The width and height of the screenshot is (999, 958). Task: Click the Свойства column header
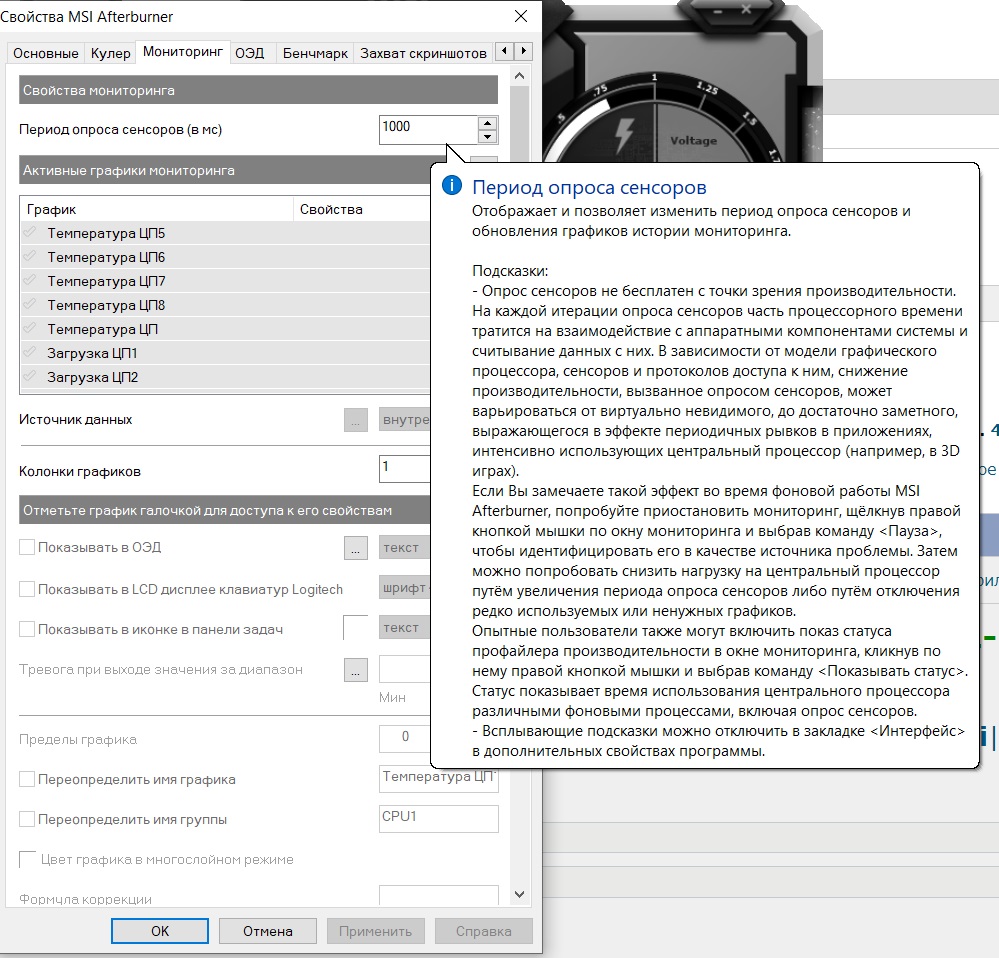coord(362,209)
